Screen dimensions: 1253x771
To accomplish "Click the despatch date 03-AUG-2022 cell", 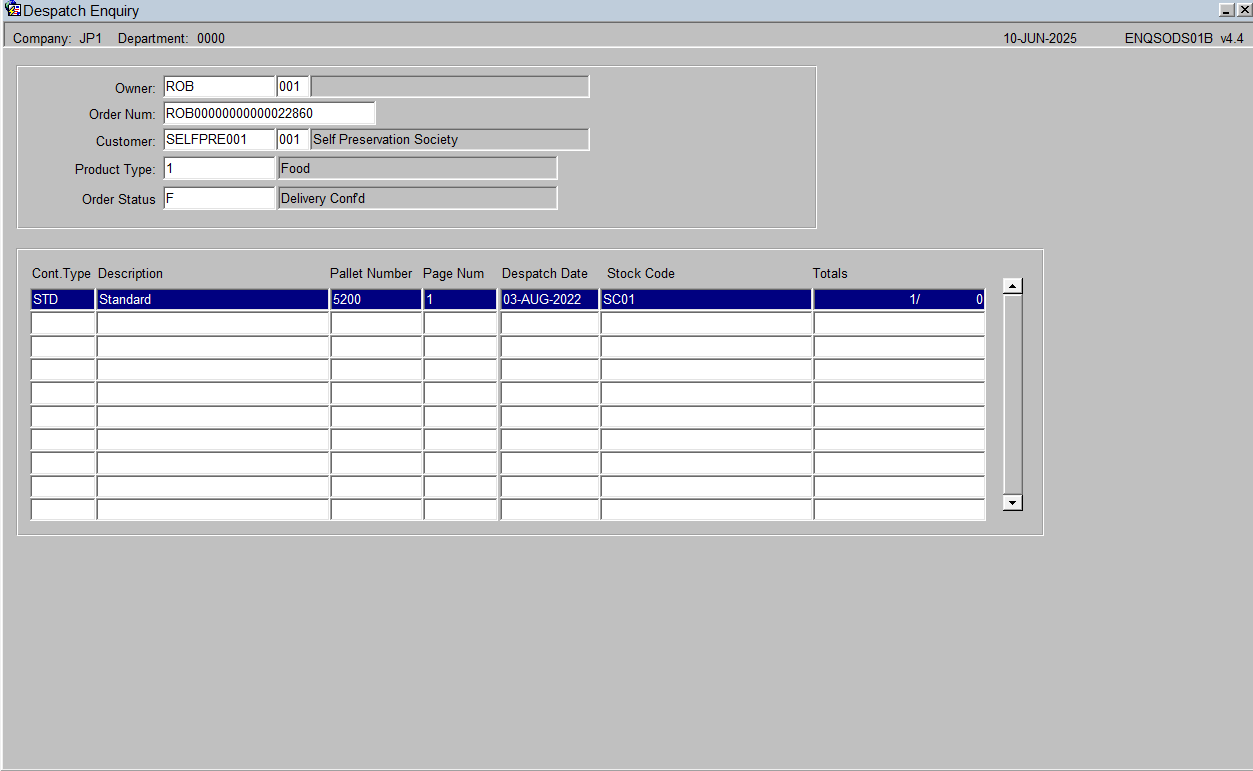I will 549,299.
